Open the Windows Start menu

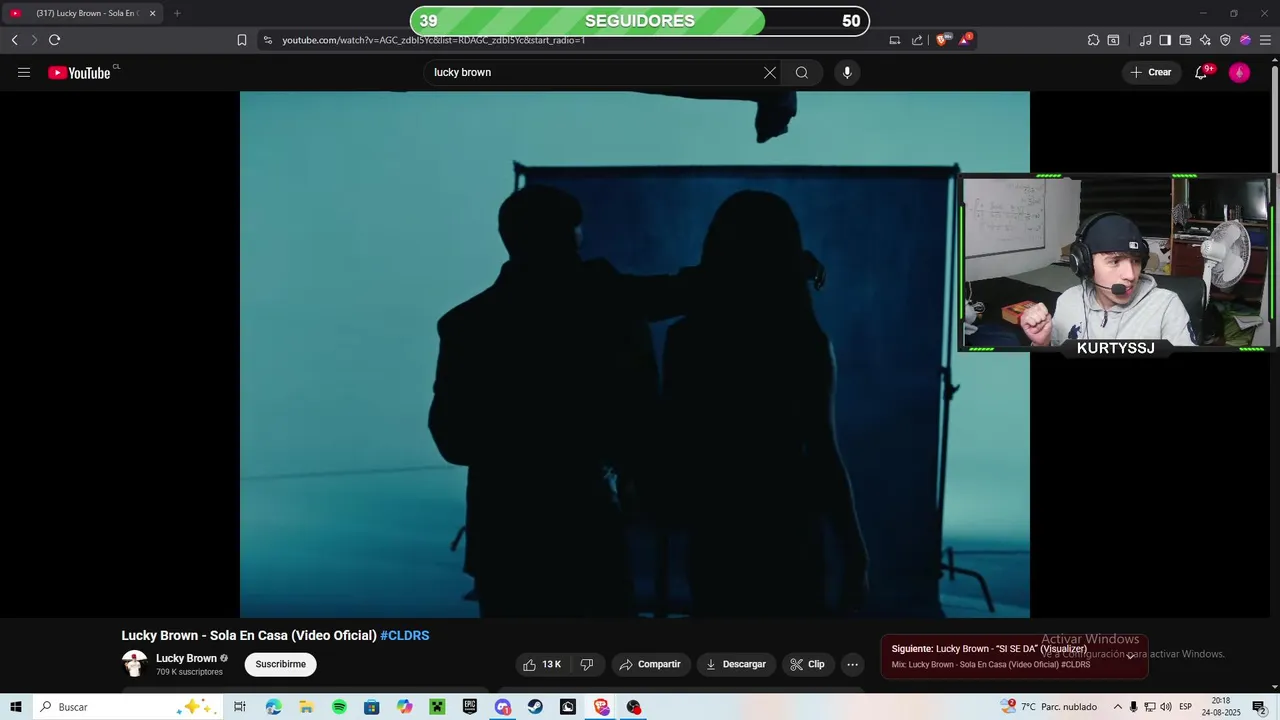15,707
